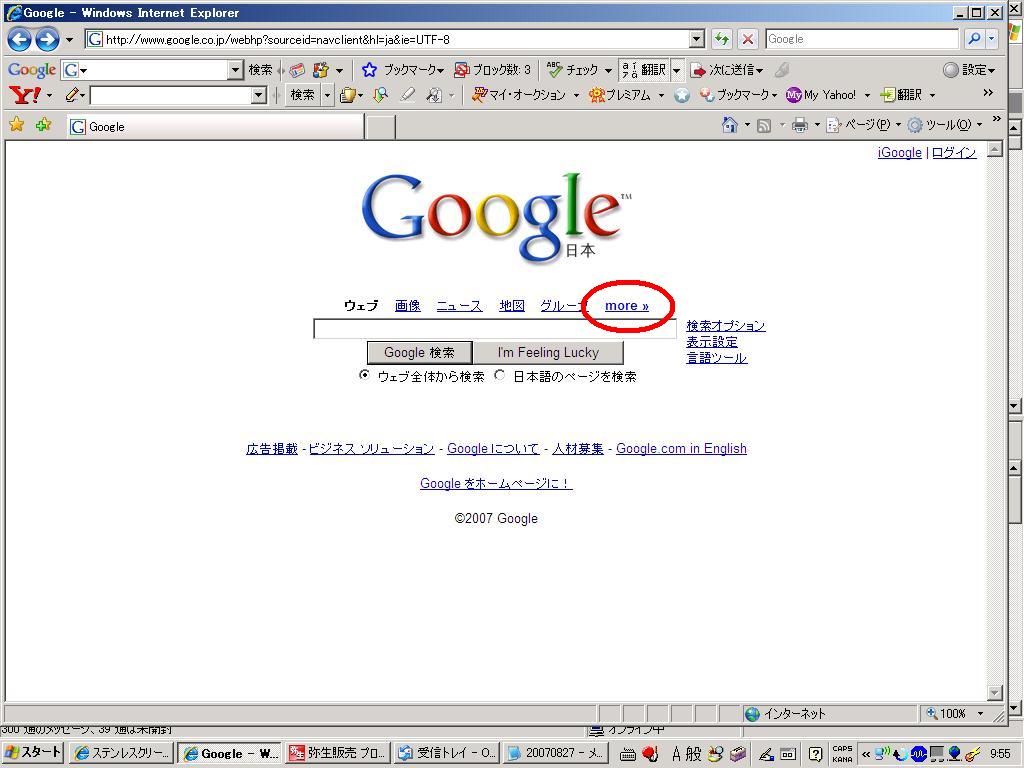Open the ニュース news link
This screenshot has width=1024, height=768.
click(459, 306)
